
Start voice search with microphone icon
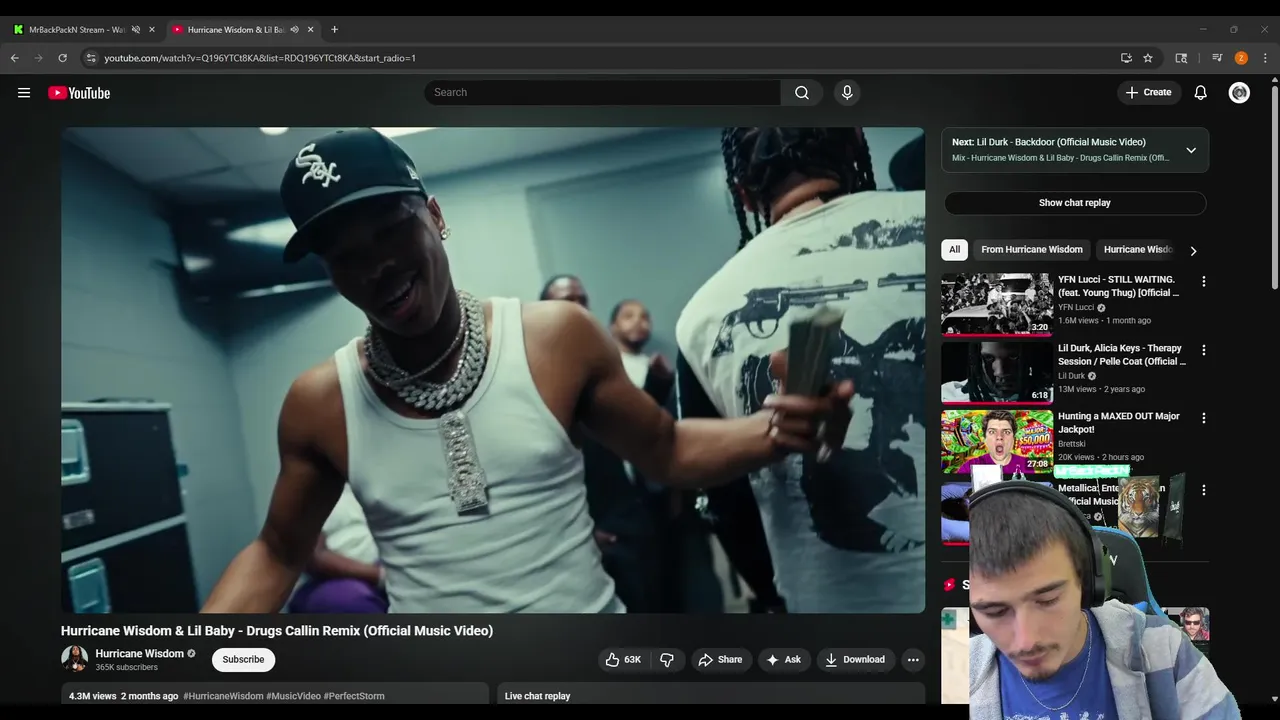[847, 92]
